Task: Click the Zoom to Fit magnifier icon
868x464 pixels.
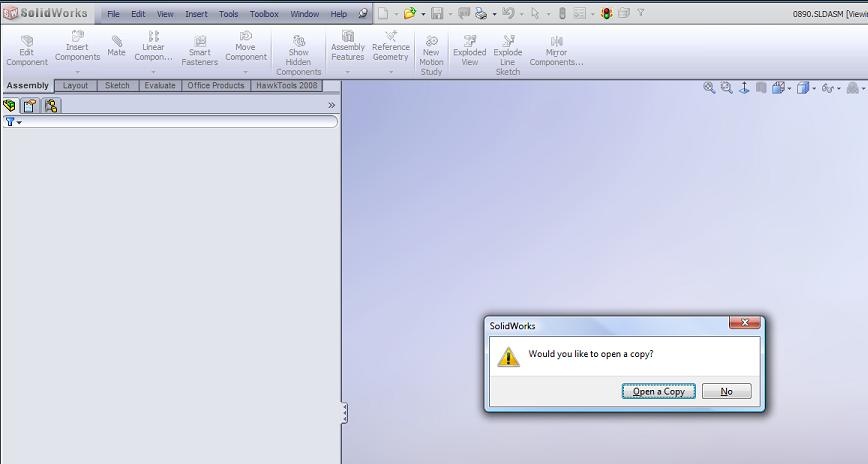Action: [x=709, y=87]
